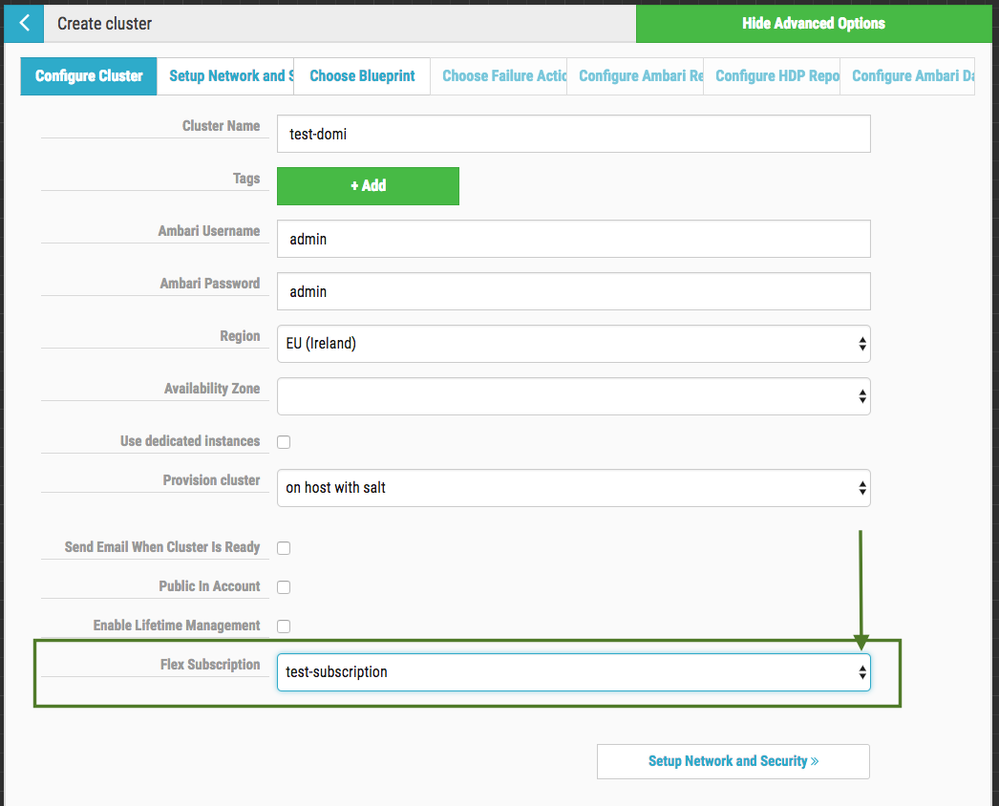Open the Provision cluster dropdown

(573, 488)
